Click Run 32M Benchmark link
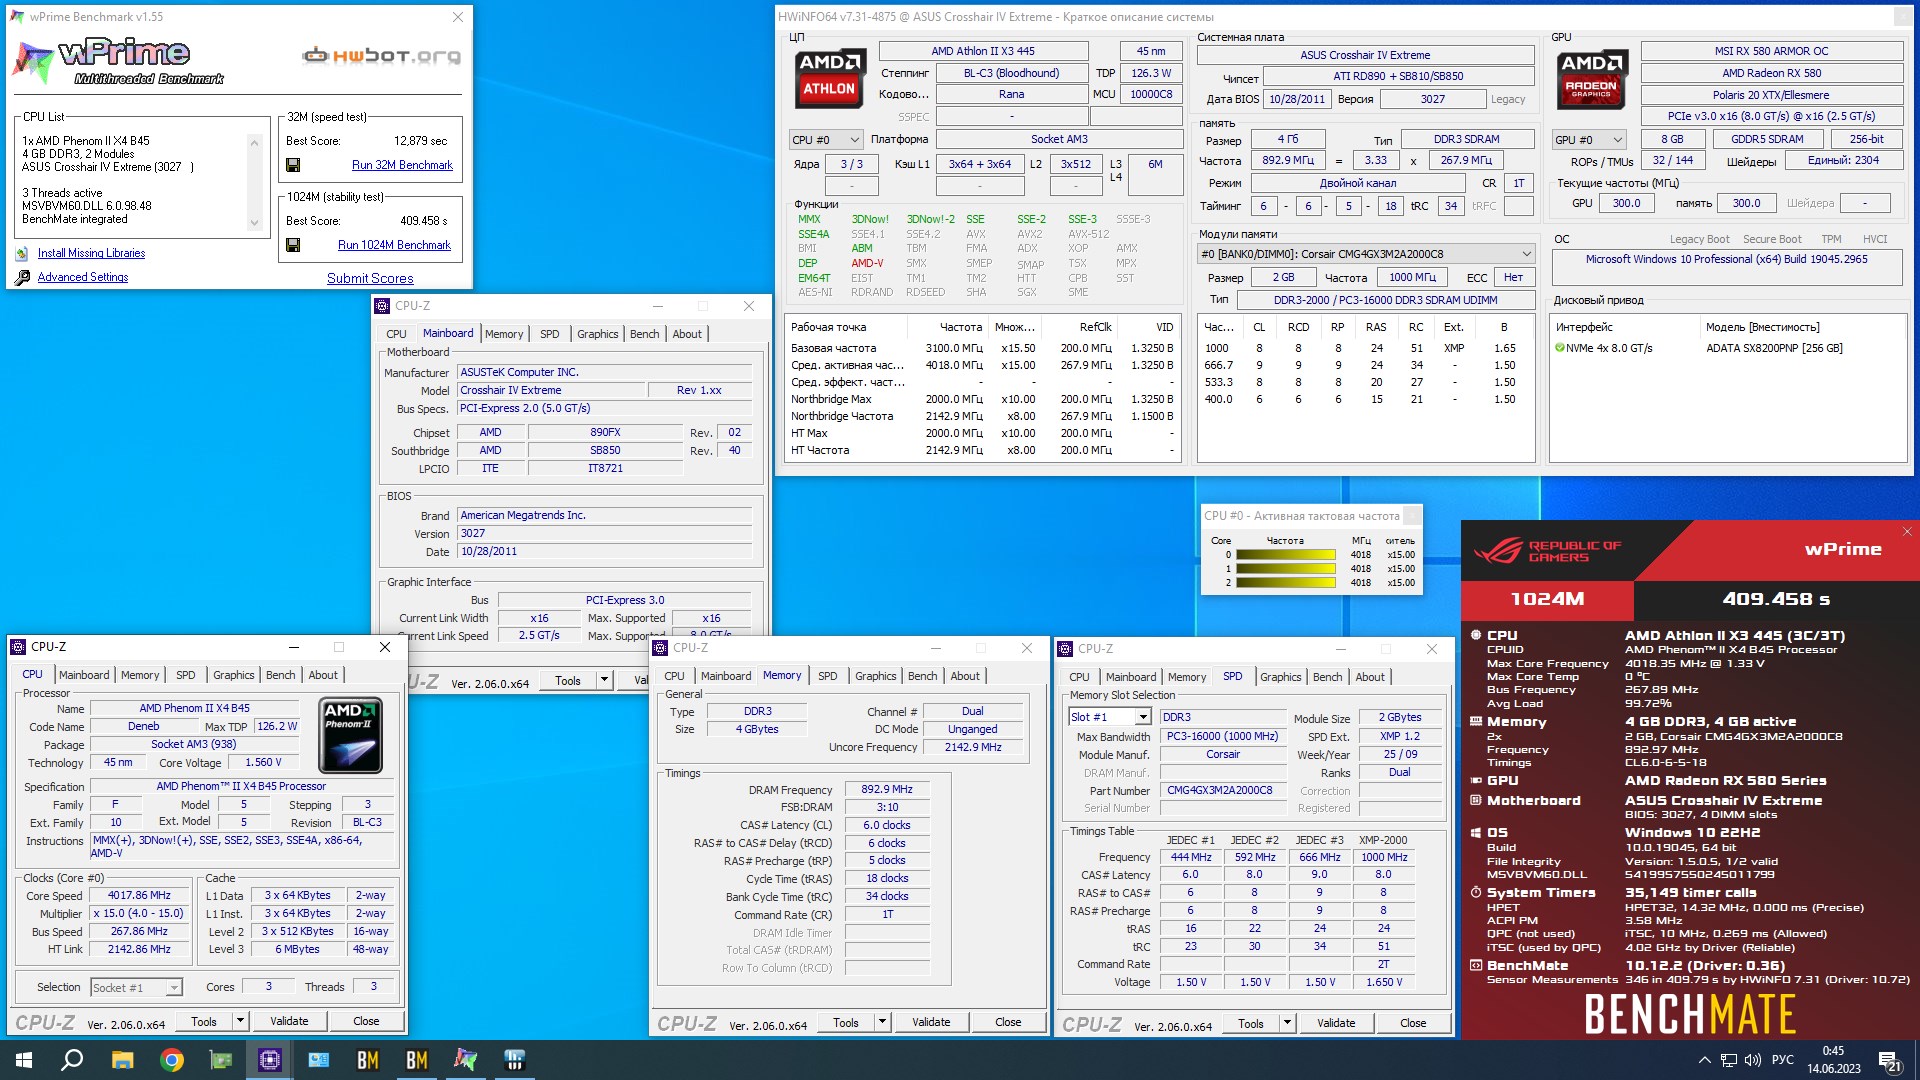 [x=402, y=165]
